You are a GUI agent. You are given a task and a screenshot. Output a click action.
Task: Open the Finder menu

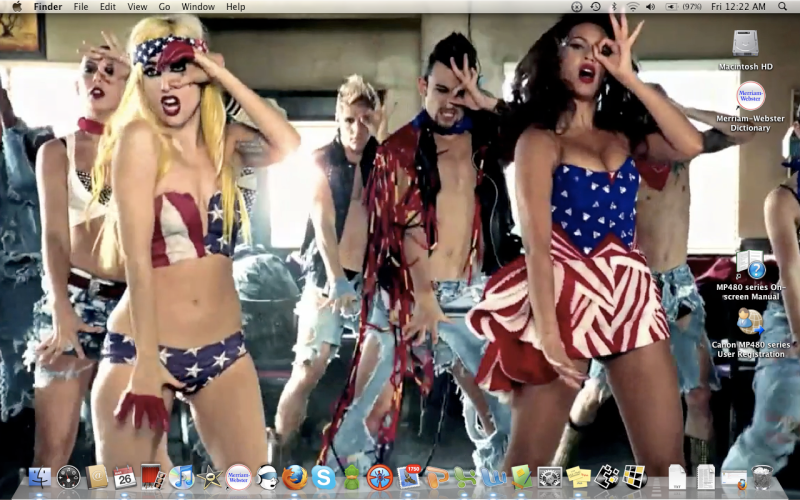48,7
